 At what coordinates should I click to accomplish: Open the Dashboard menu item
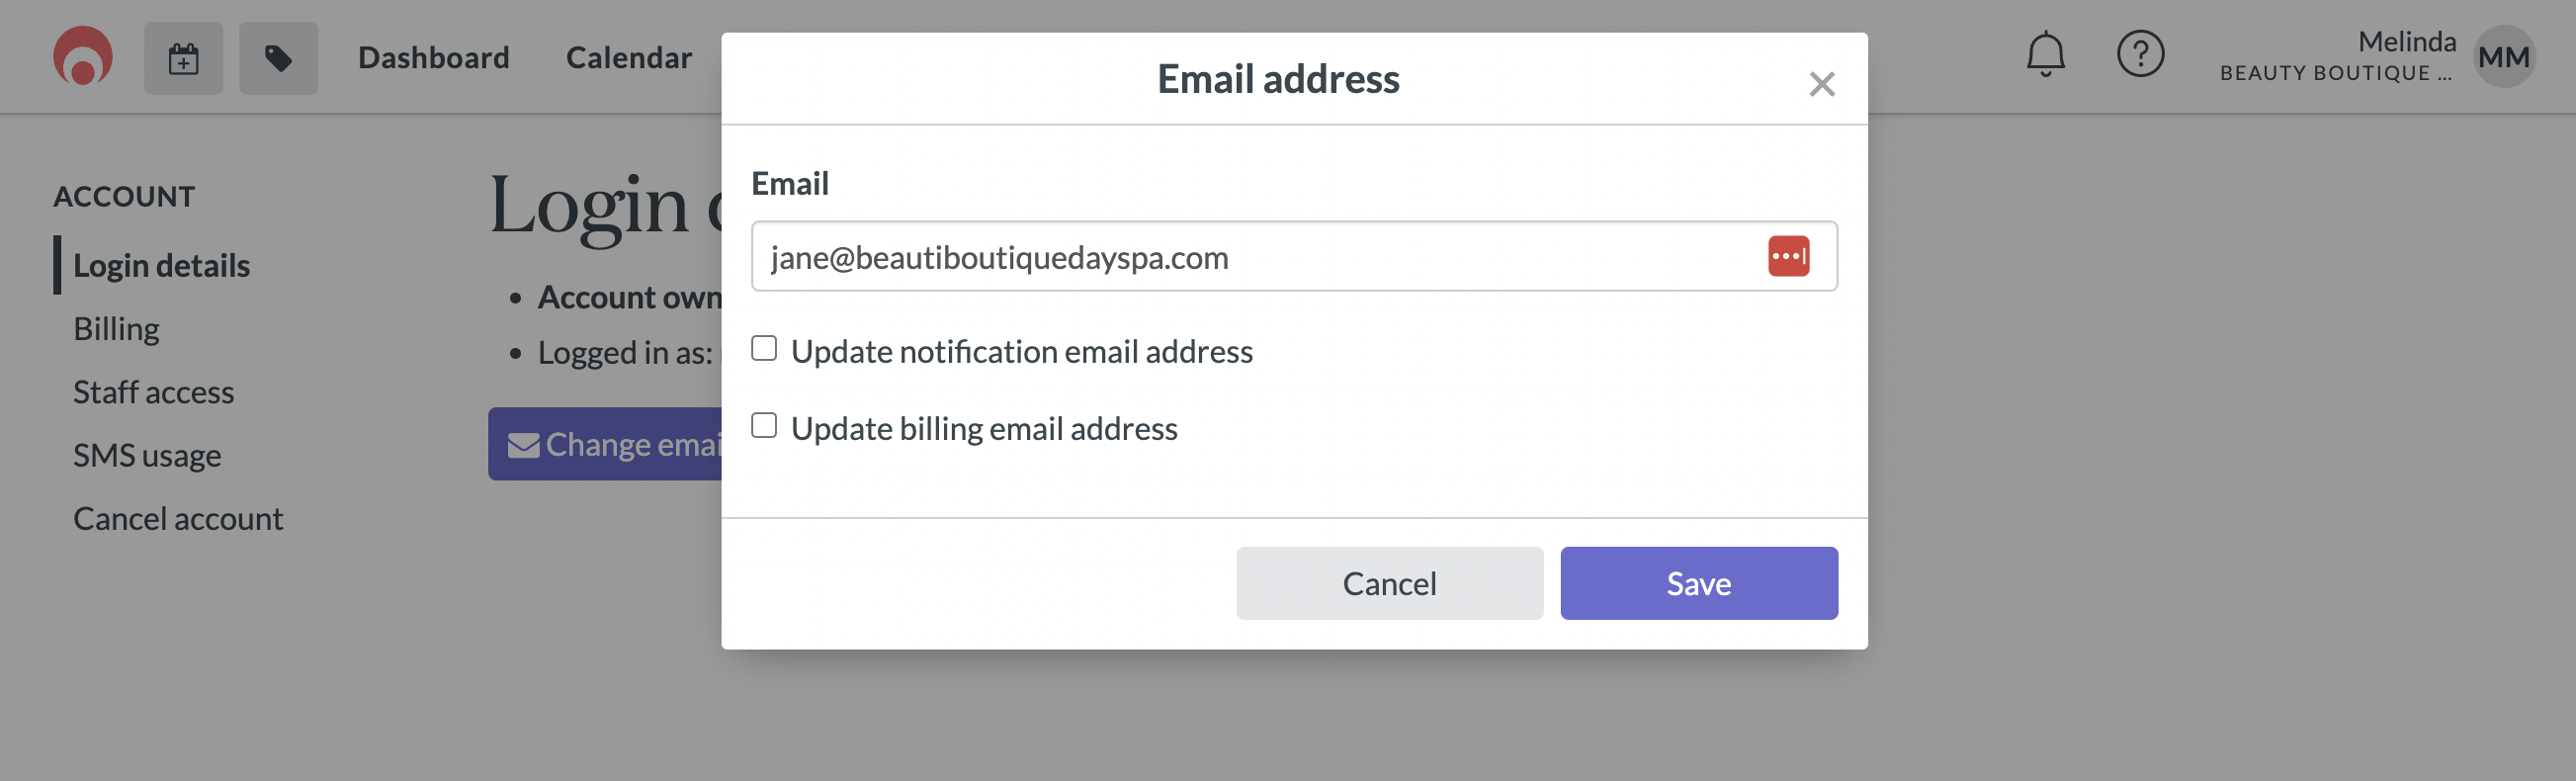(434, 58)
